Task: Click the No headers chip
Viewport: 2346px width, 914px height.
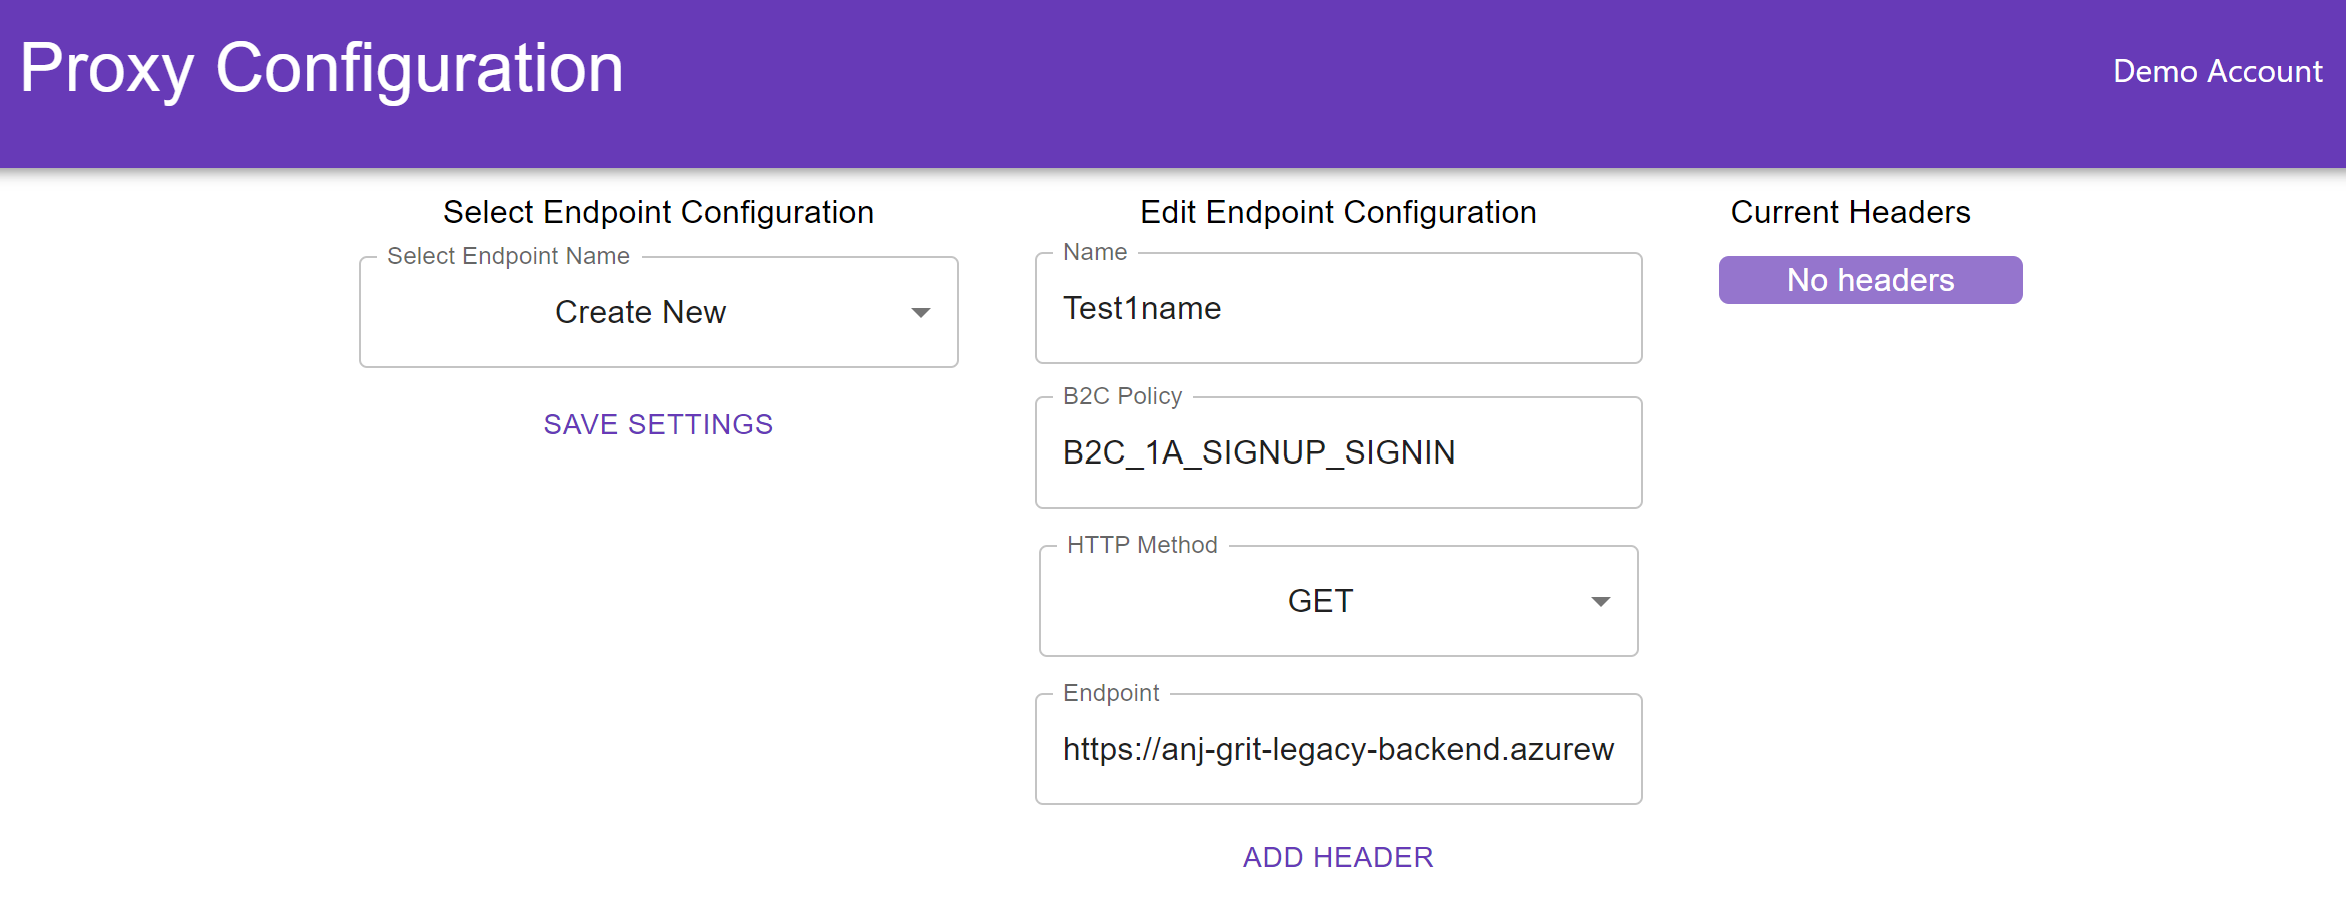Action: 1870,280
